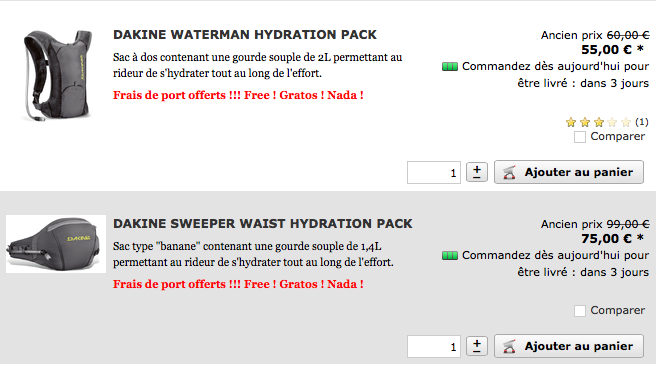Tick Comparer checkbox for Waterman pack
This screenshot has width=657, height=365.
coord(580,137)
